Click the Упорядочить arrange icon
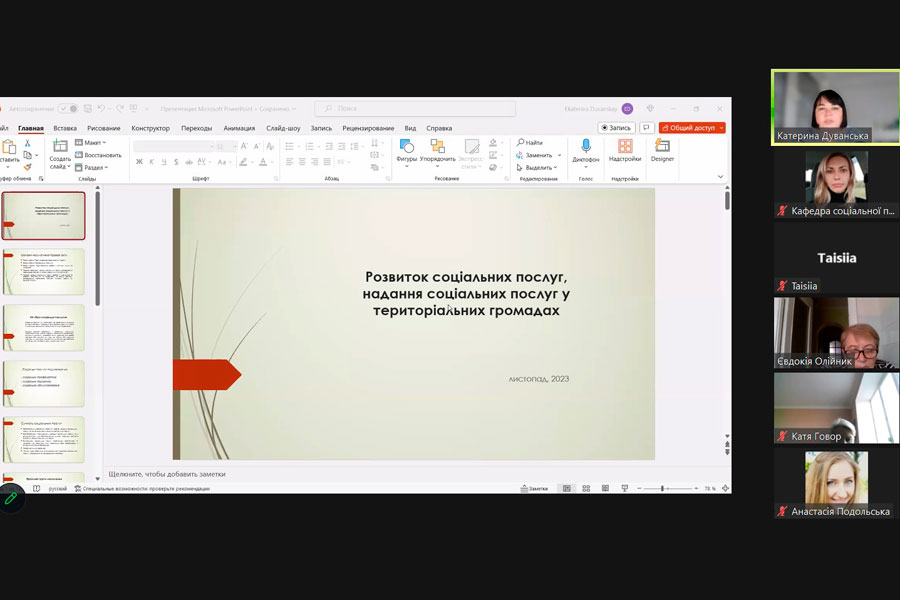 (437, 147)
